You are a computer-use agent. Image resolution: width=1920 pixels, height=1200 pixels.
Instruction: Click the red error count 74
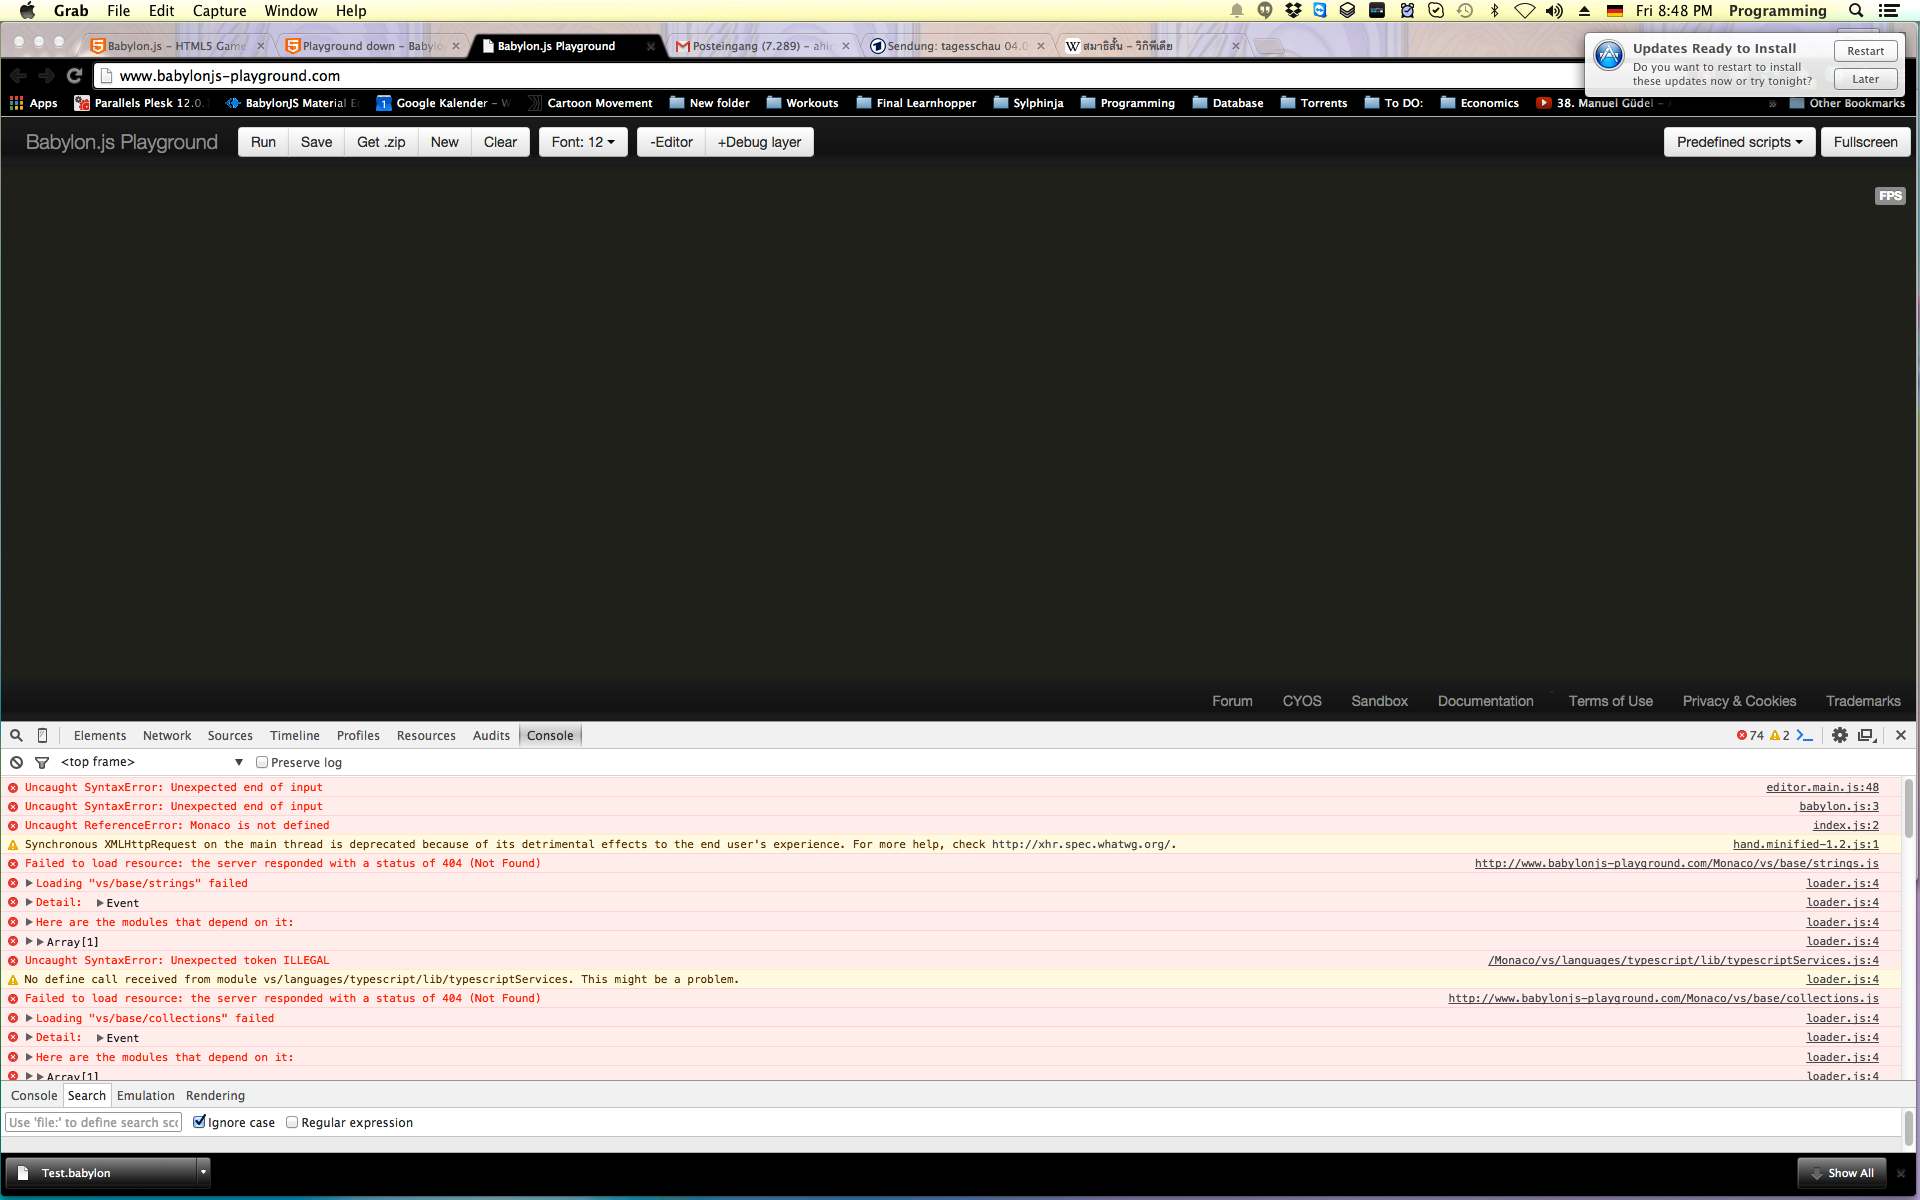(1750, 735)
